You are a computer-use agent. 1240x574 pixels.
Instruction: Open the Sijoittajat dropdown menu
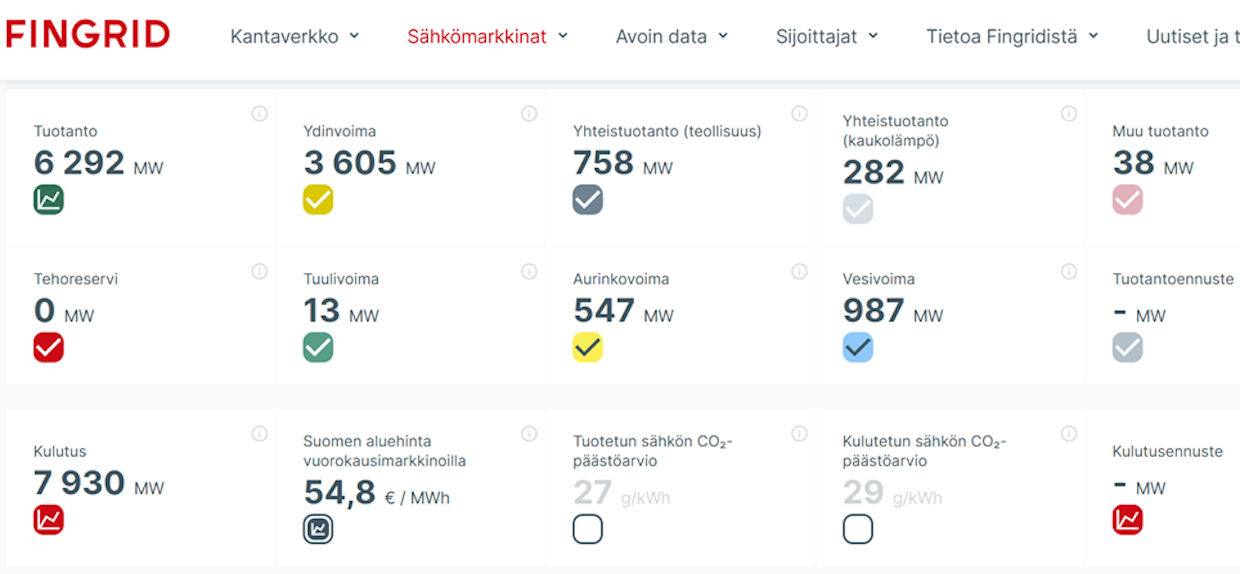coord(827,37)
